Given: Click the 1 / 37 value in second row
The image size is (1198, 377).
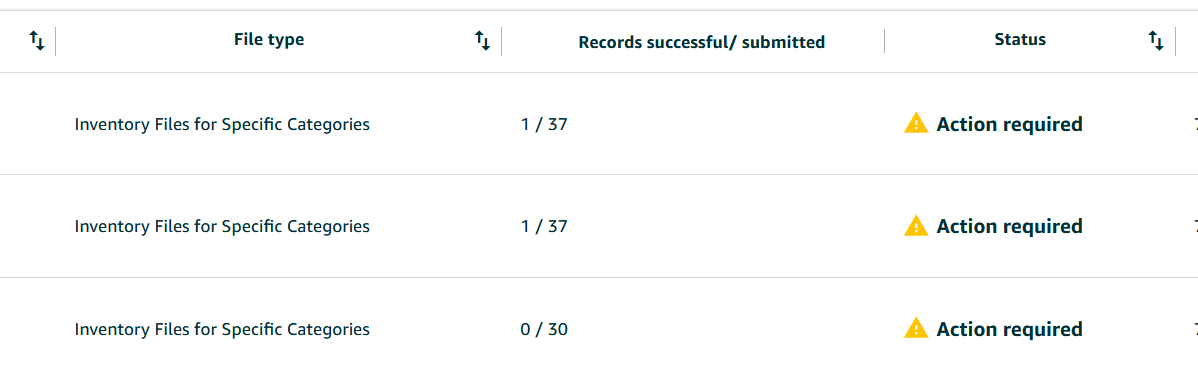Looking at the screenshot, I should click(x=544, y=226).
